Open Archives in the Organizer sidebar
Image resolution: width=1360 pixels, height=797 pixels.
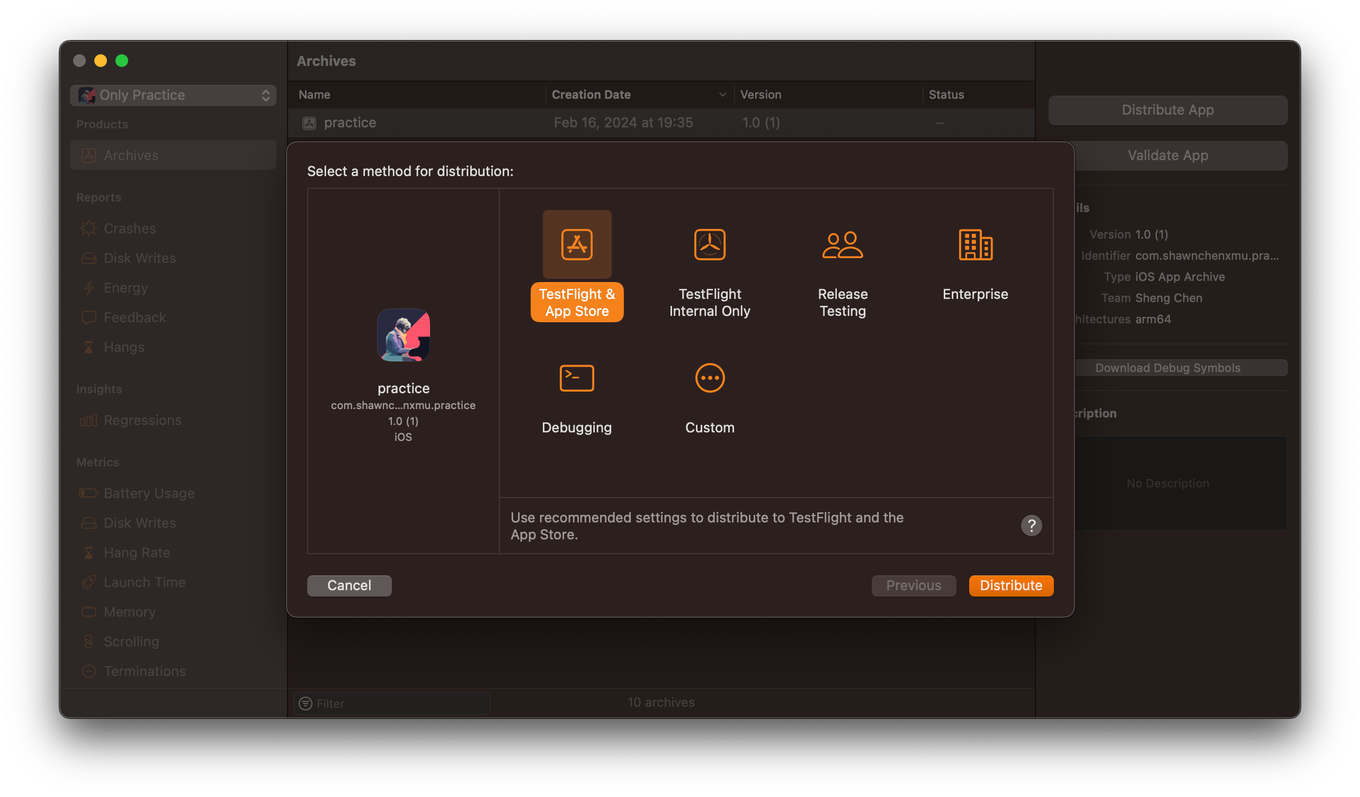click(x=173, y=155)
